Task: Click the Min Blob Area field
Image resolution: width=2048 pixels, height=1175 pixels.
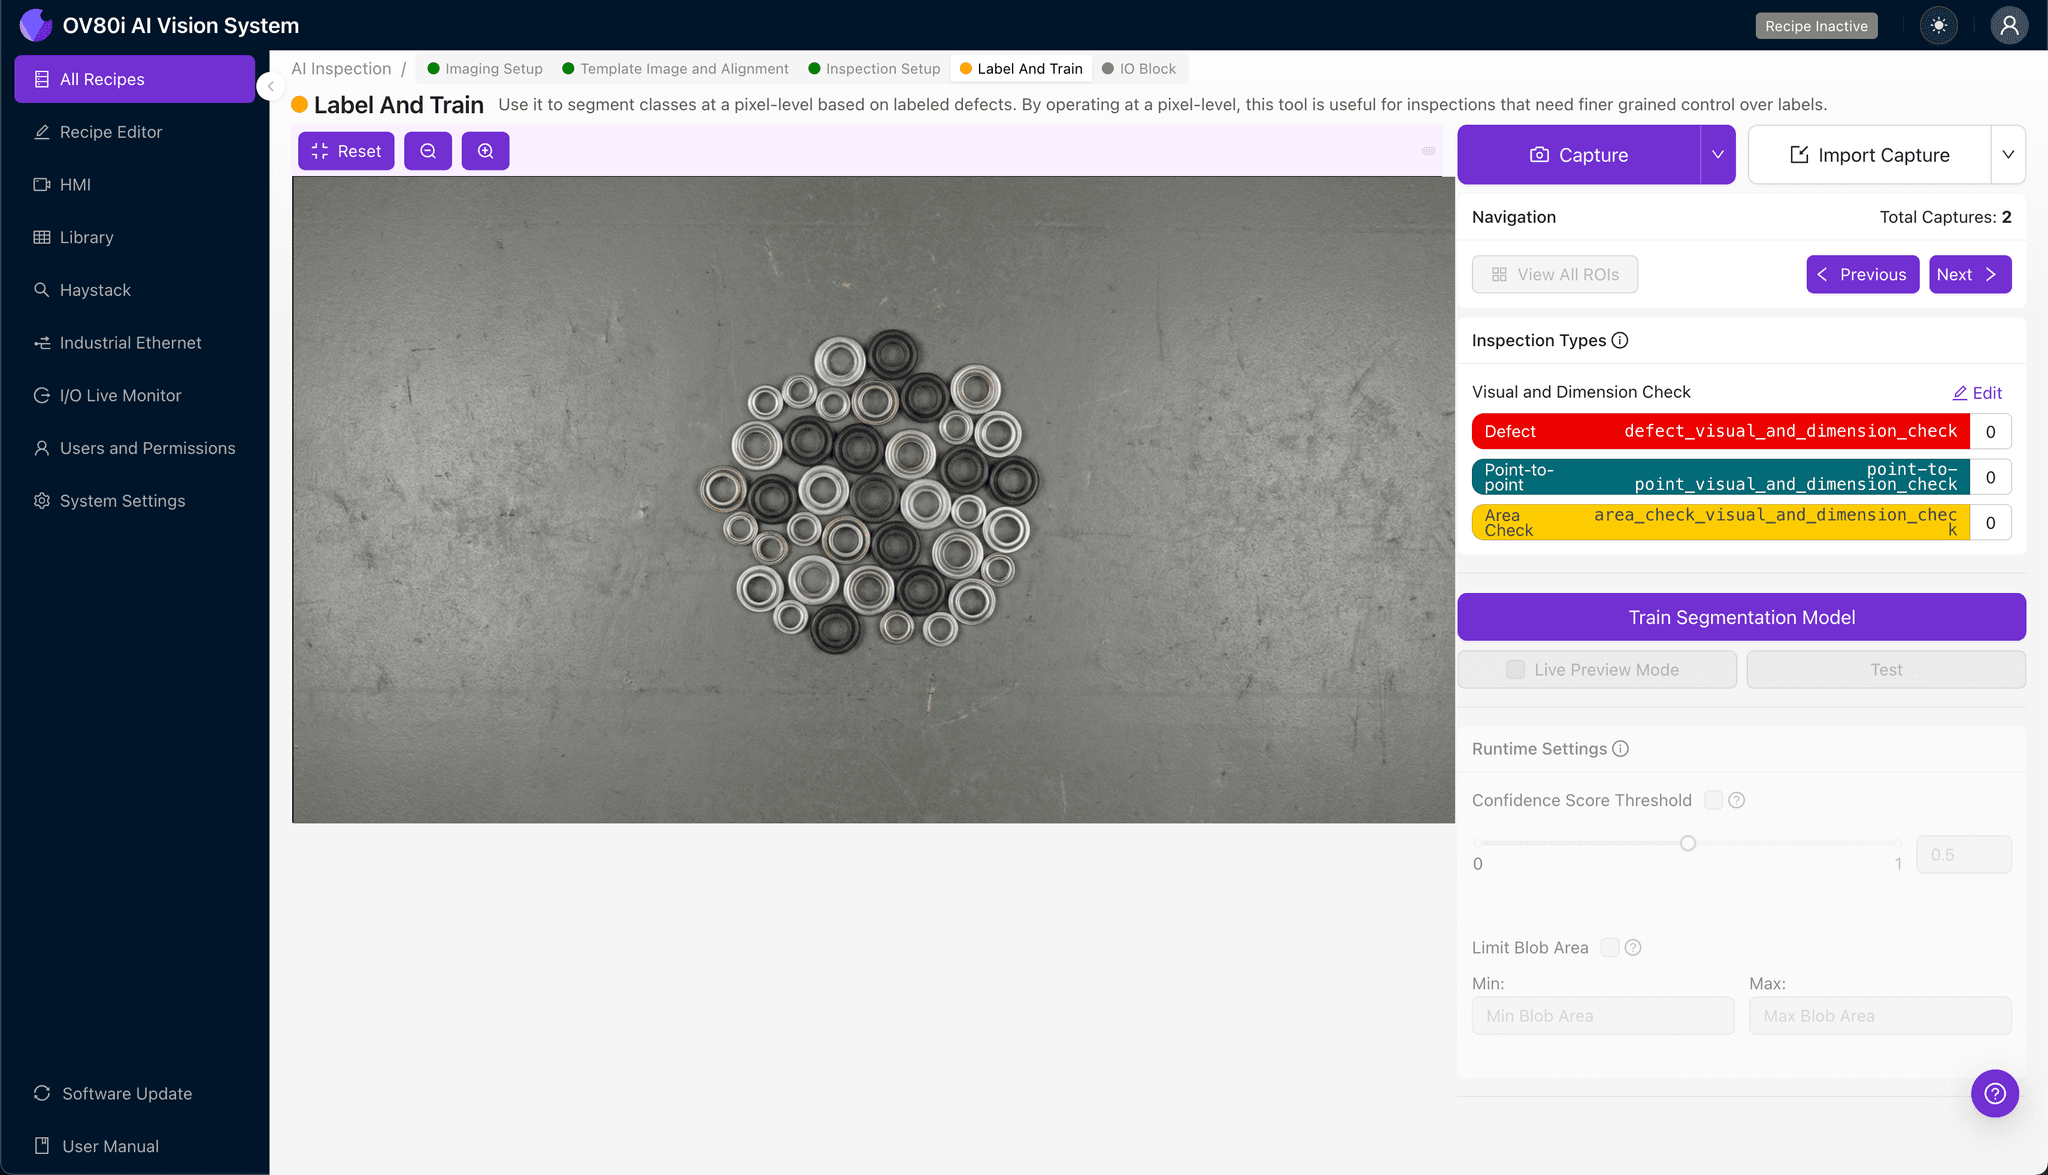Action: pyautogui.click(x=1602, y=1016)
